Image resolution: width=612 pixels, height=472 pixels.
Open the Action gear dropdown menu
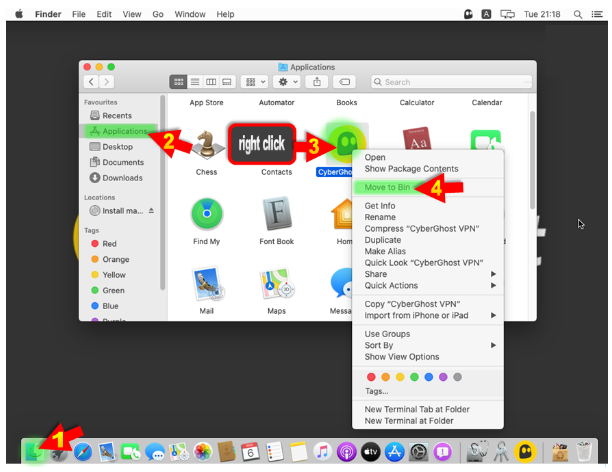click(287, 82)
